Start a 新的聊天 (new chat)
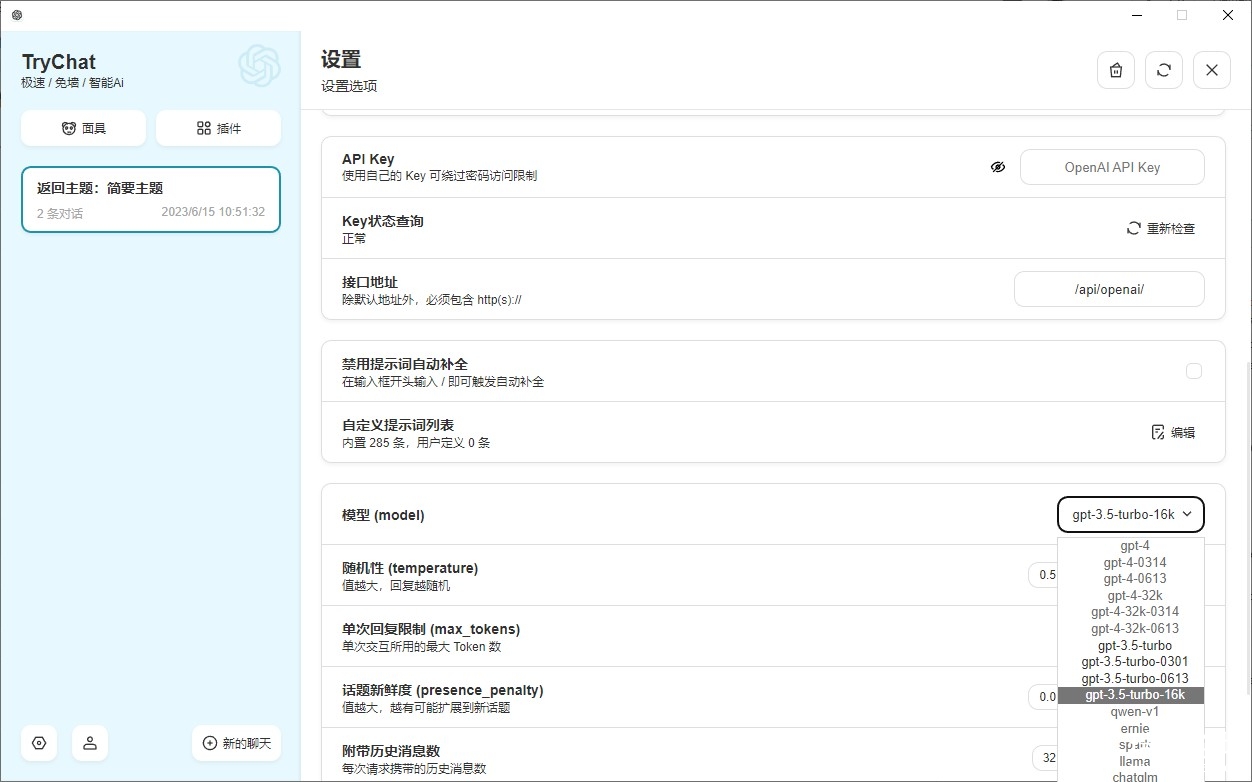Image resolution: width=1252 pixels, height=782 pixels. (236, 743)
